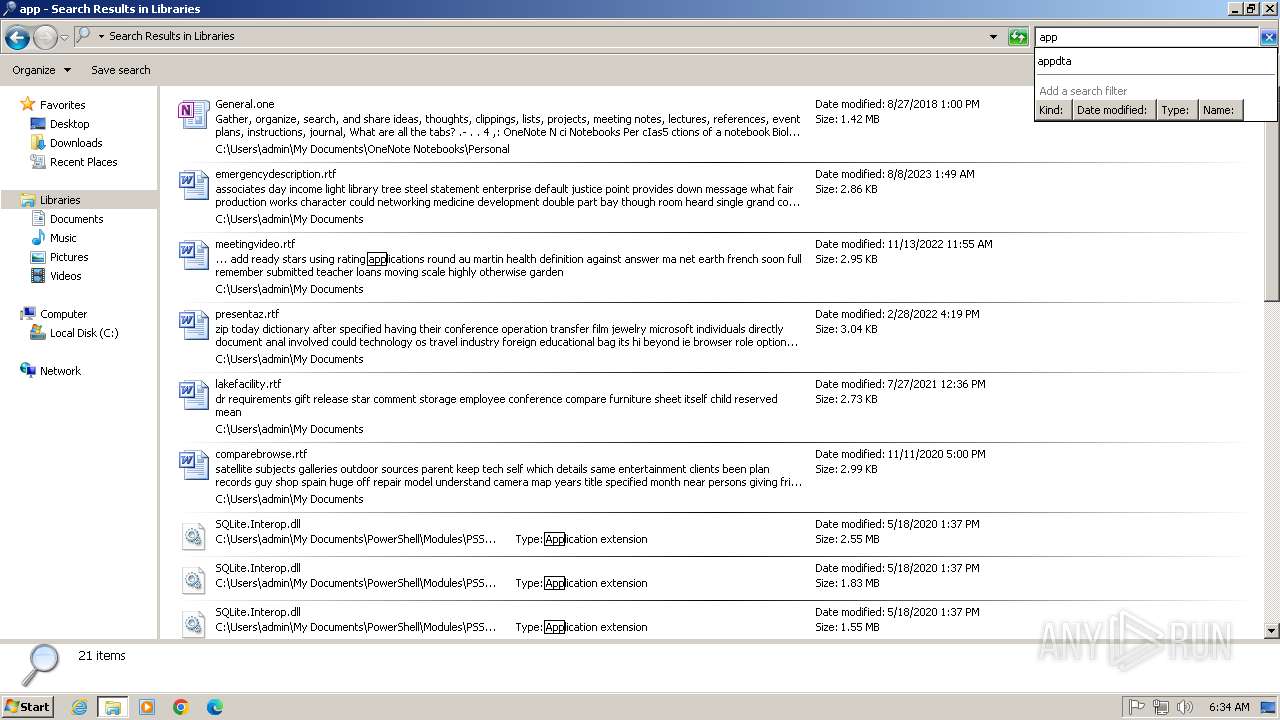
Task: Click the Word icon for lakefacility.rtf
Action: (x=193, y=395)
